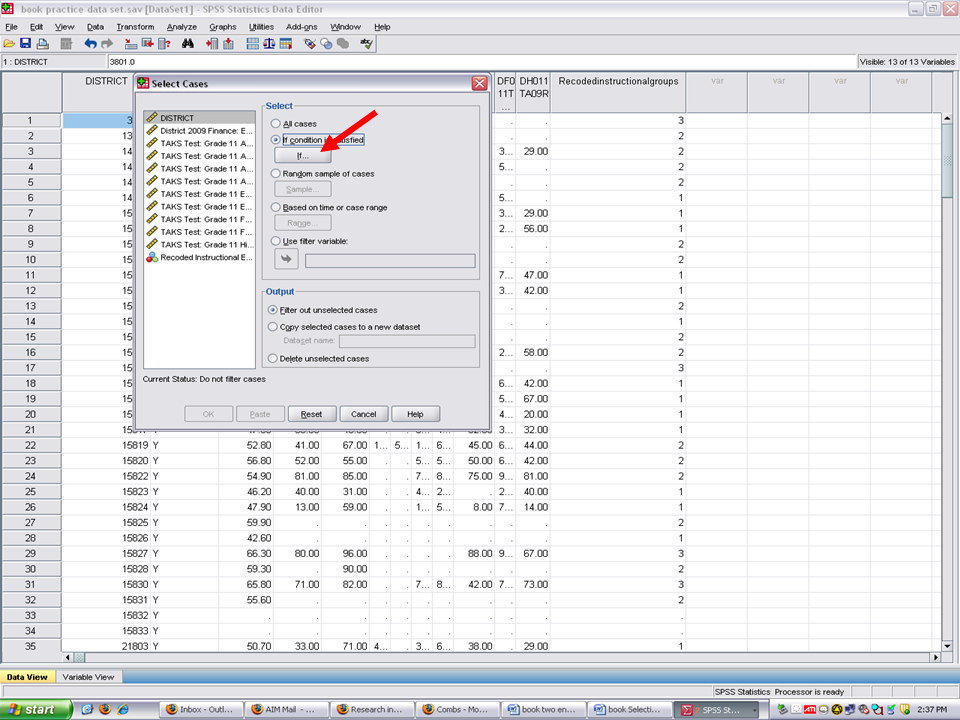Open the Transform menu
The width and height of the screenshot is (960, 720).
pyautogui.click(x=135, y=26)
